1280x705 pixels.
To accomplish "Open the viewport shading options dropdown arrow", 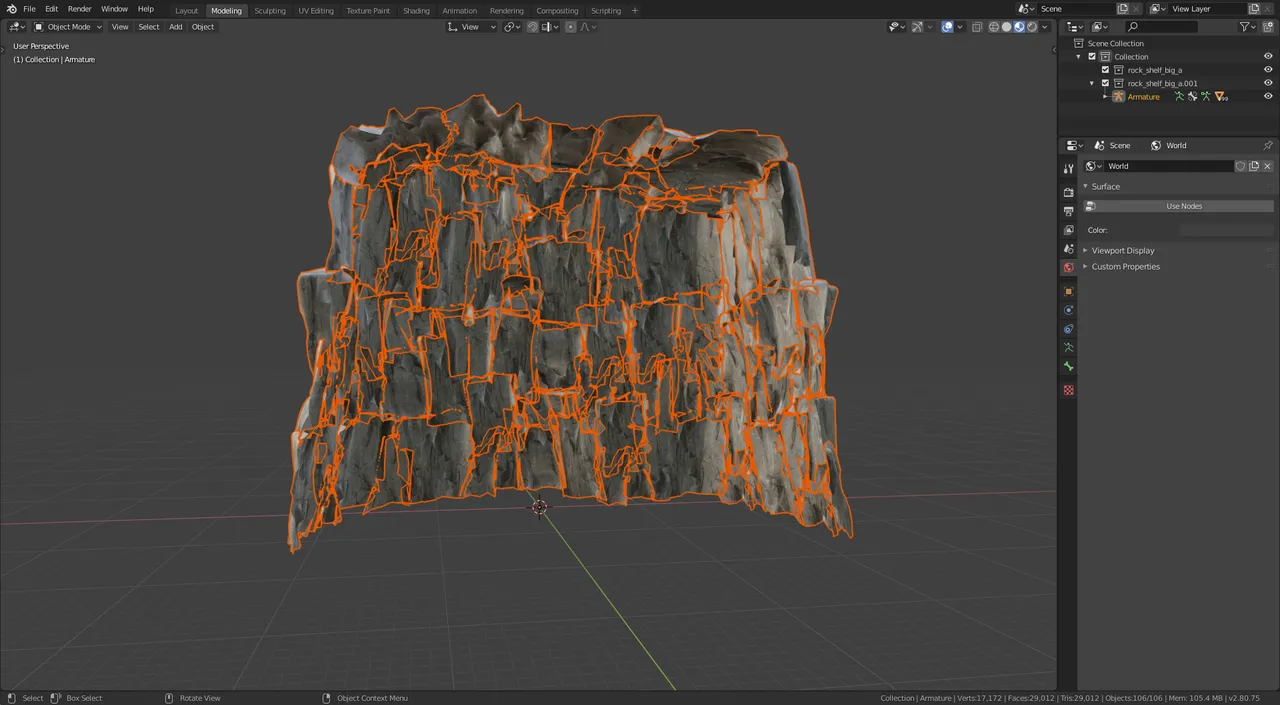I will [1046, 27].
